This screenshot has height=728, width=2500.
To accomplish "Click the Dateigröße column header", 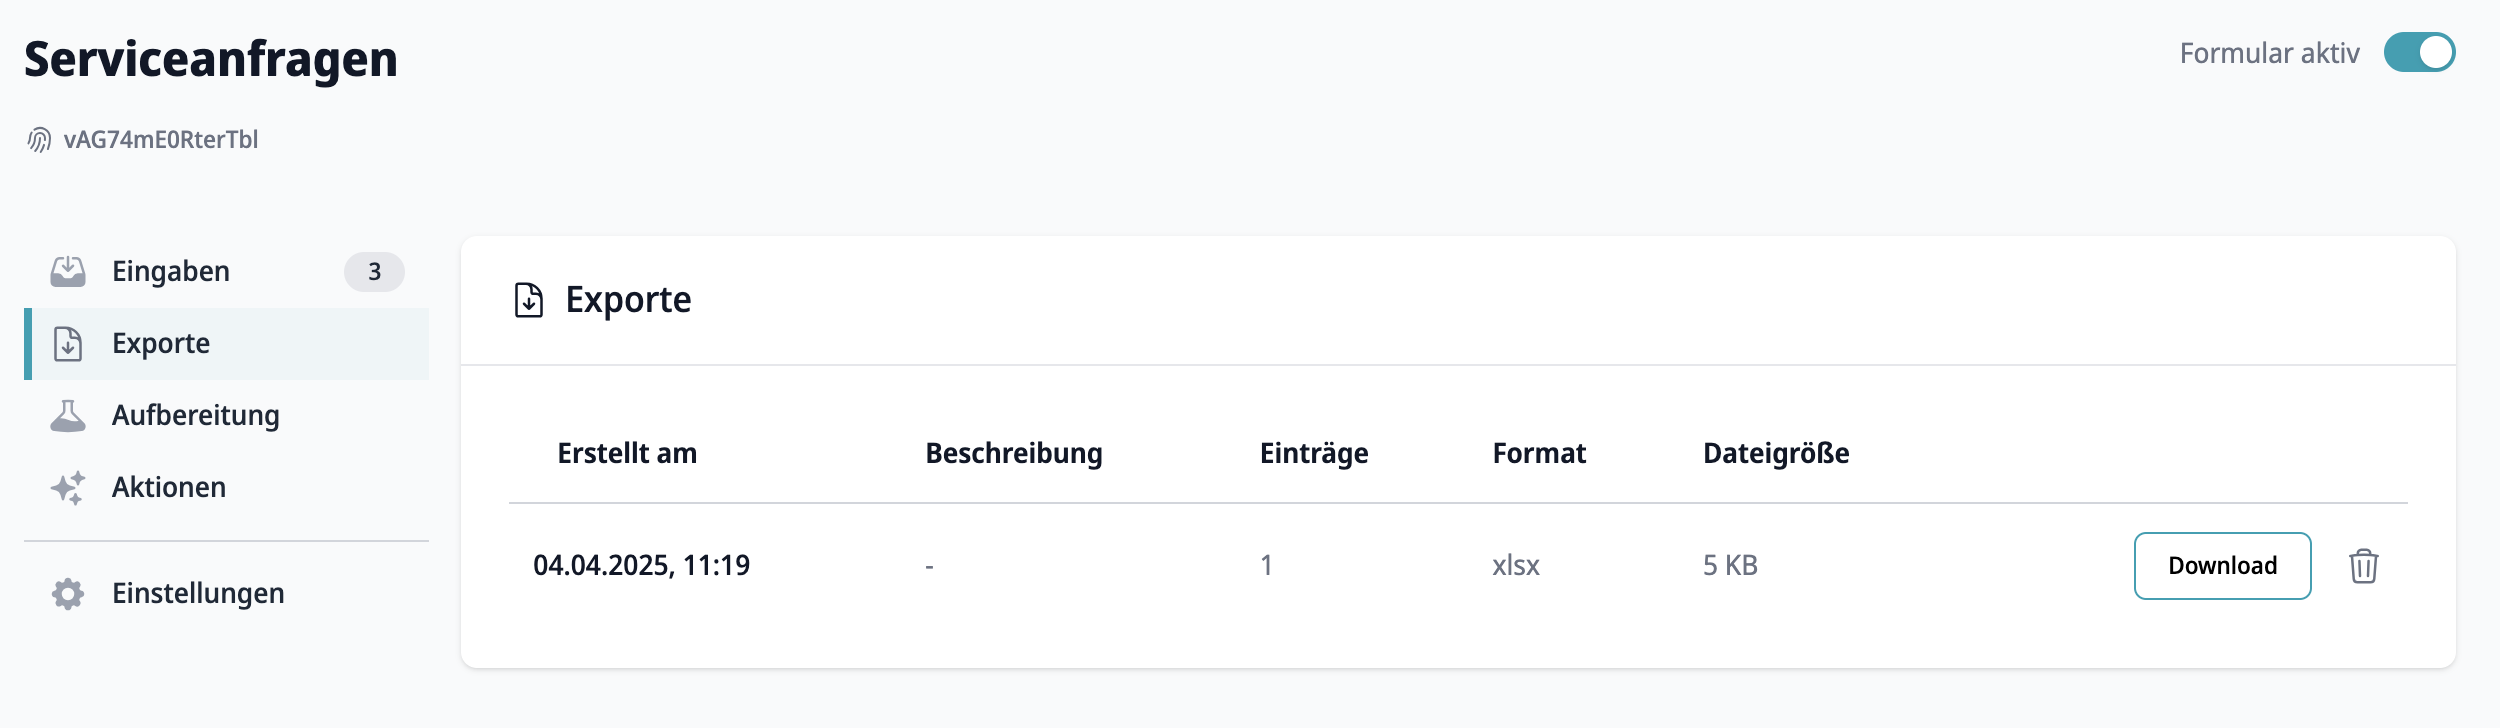I will click(1776, 453).
